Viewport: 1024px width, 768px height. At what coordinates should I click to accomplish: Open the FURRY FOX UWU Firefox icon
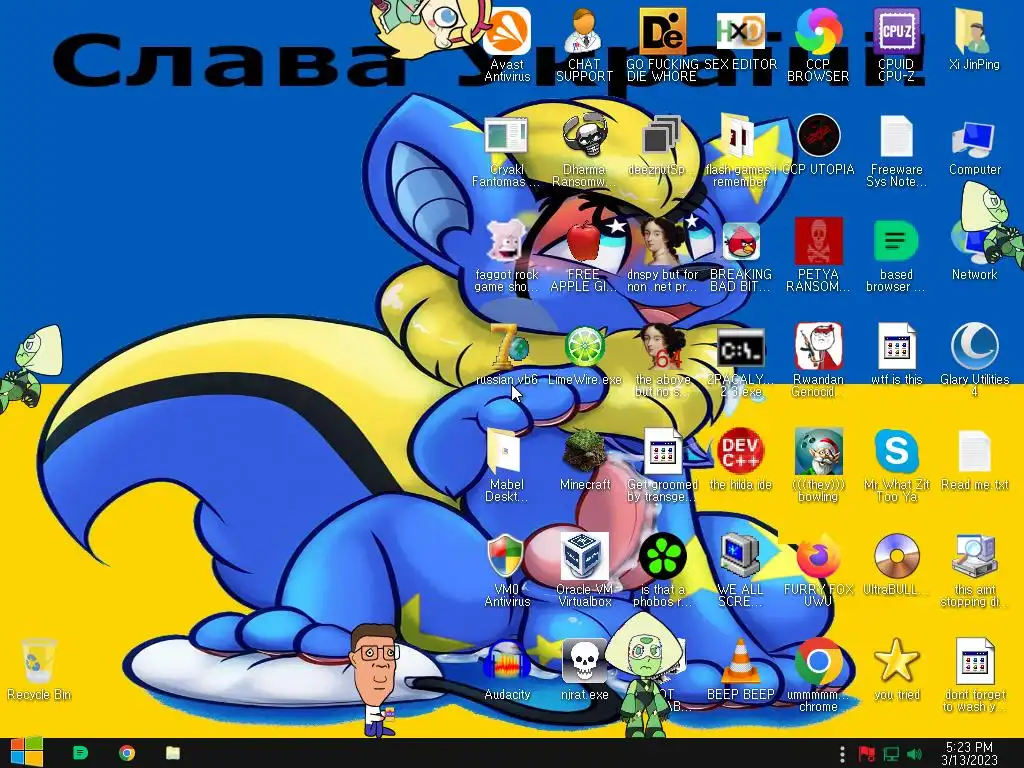click(818, 571)
